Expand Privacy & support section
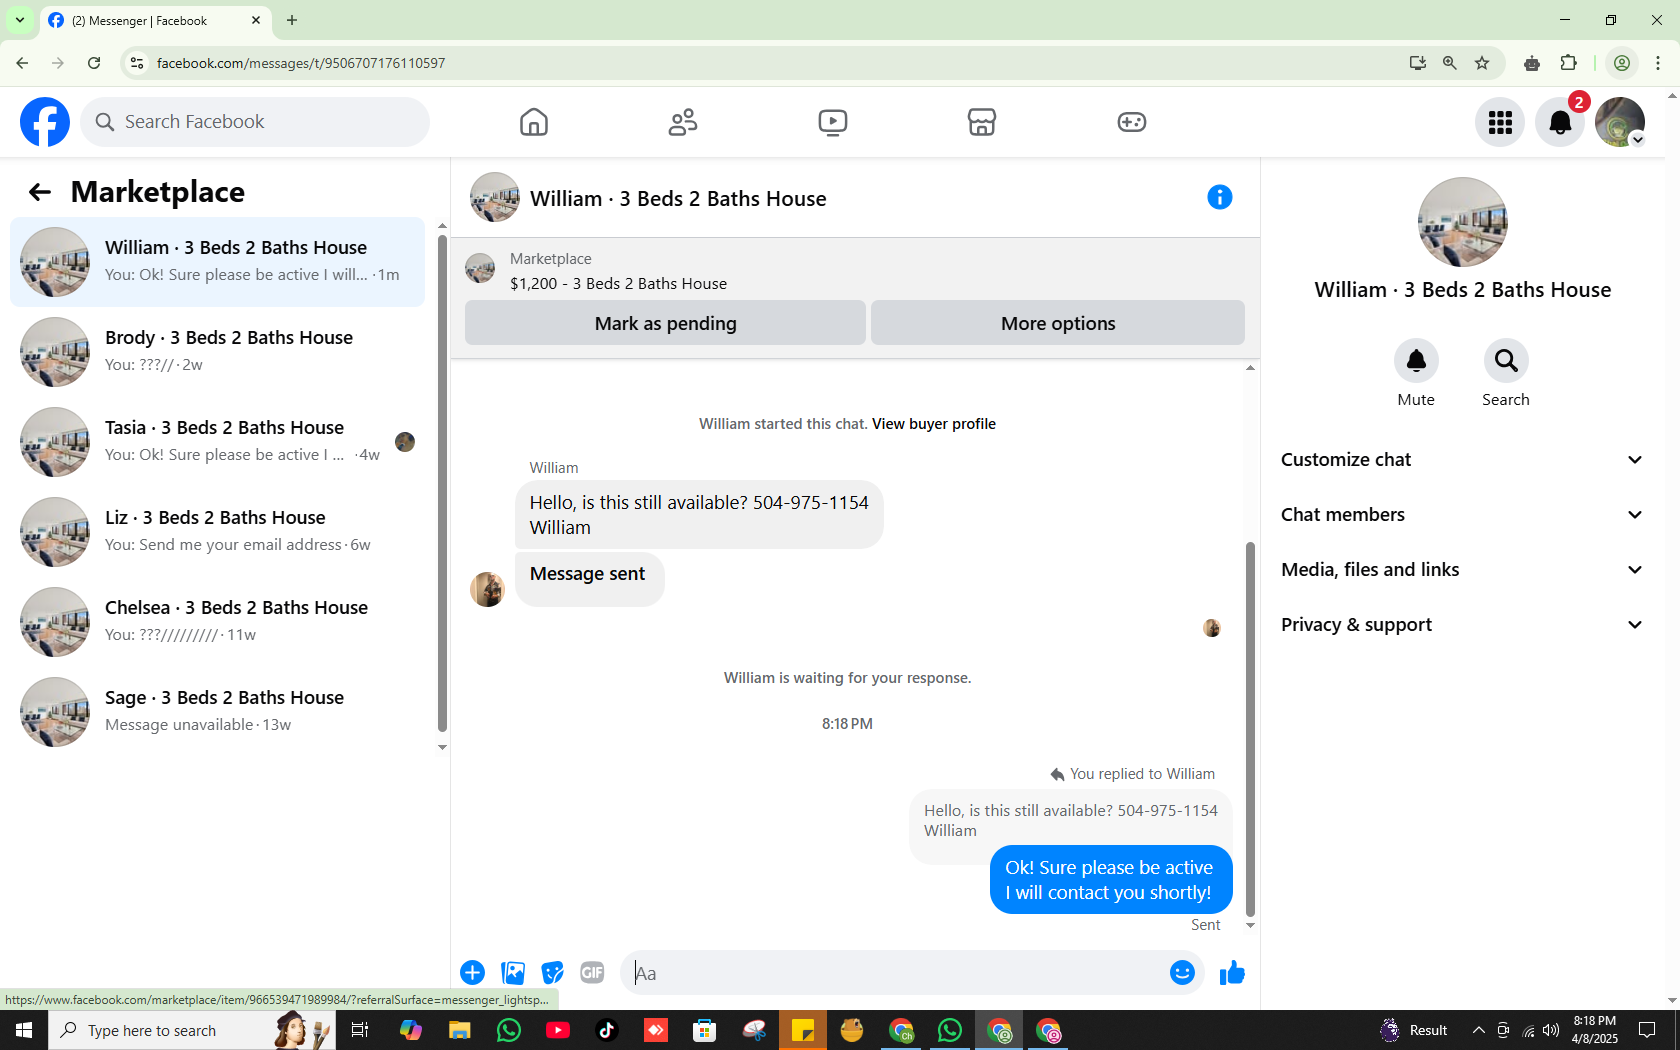The width and height of the screenshot is (1680, 1050). click(1462, 625)
